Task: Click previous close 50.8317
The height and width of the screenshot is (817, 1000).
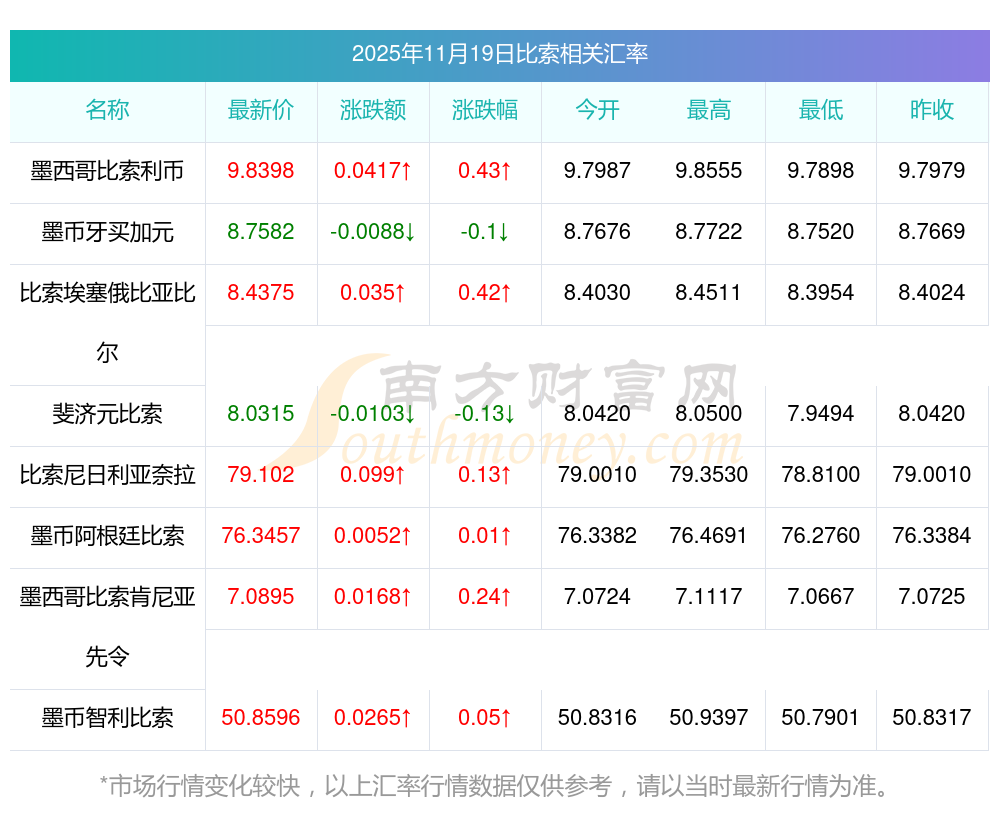Action: [x=932, y=718]
